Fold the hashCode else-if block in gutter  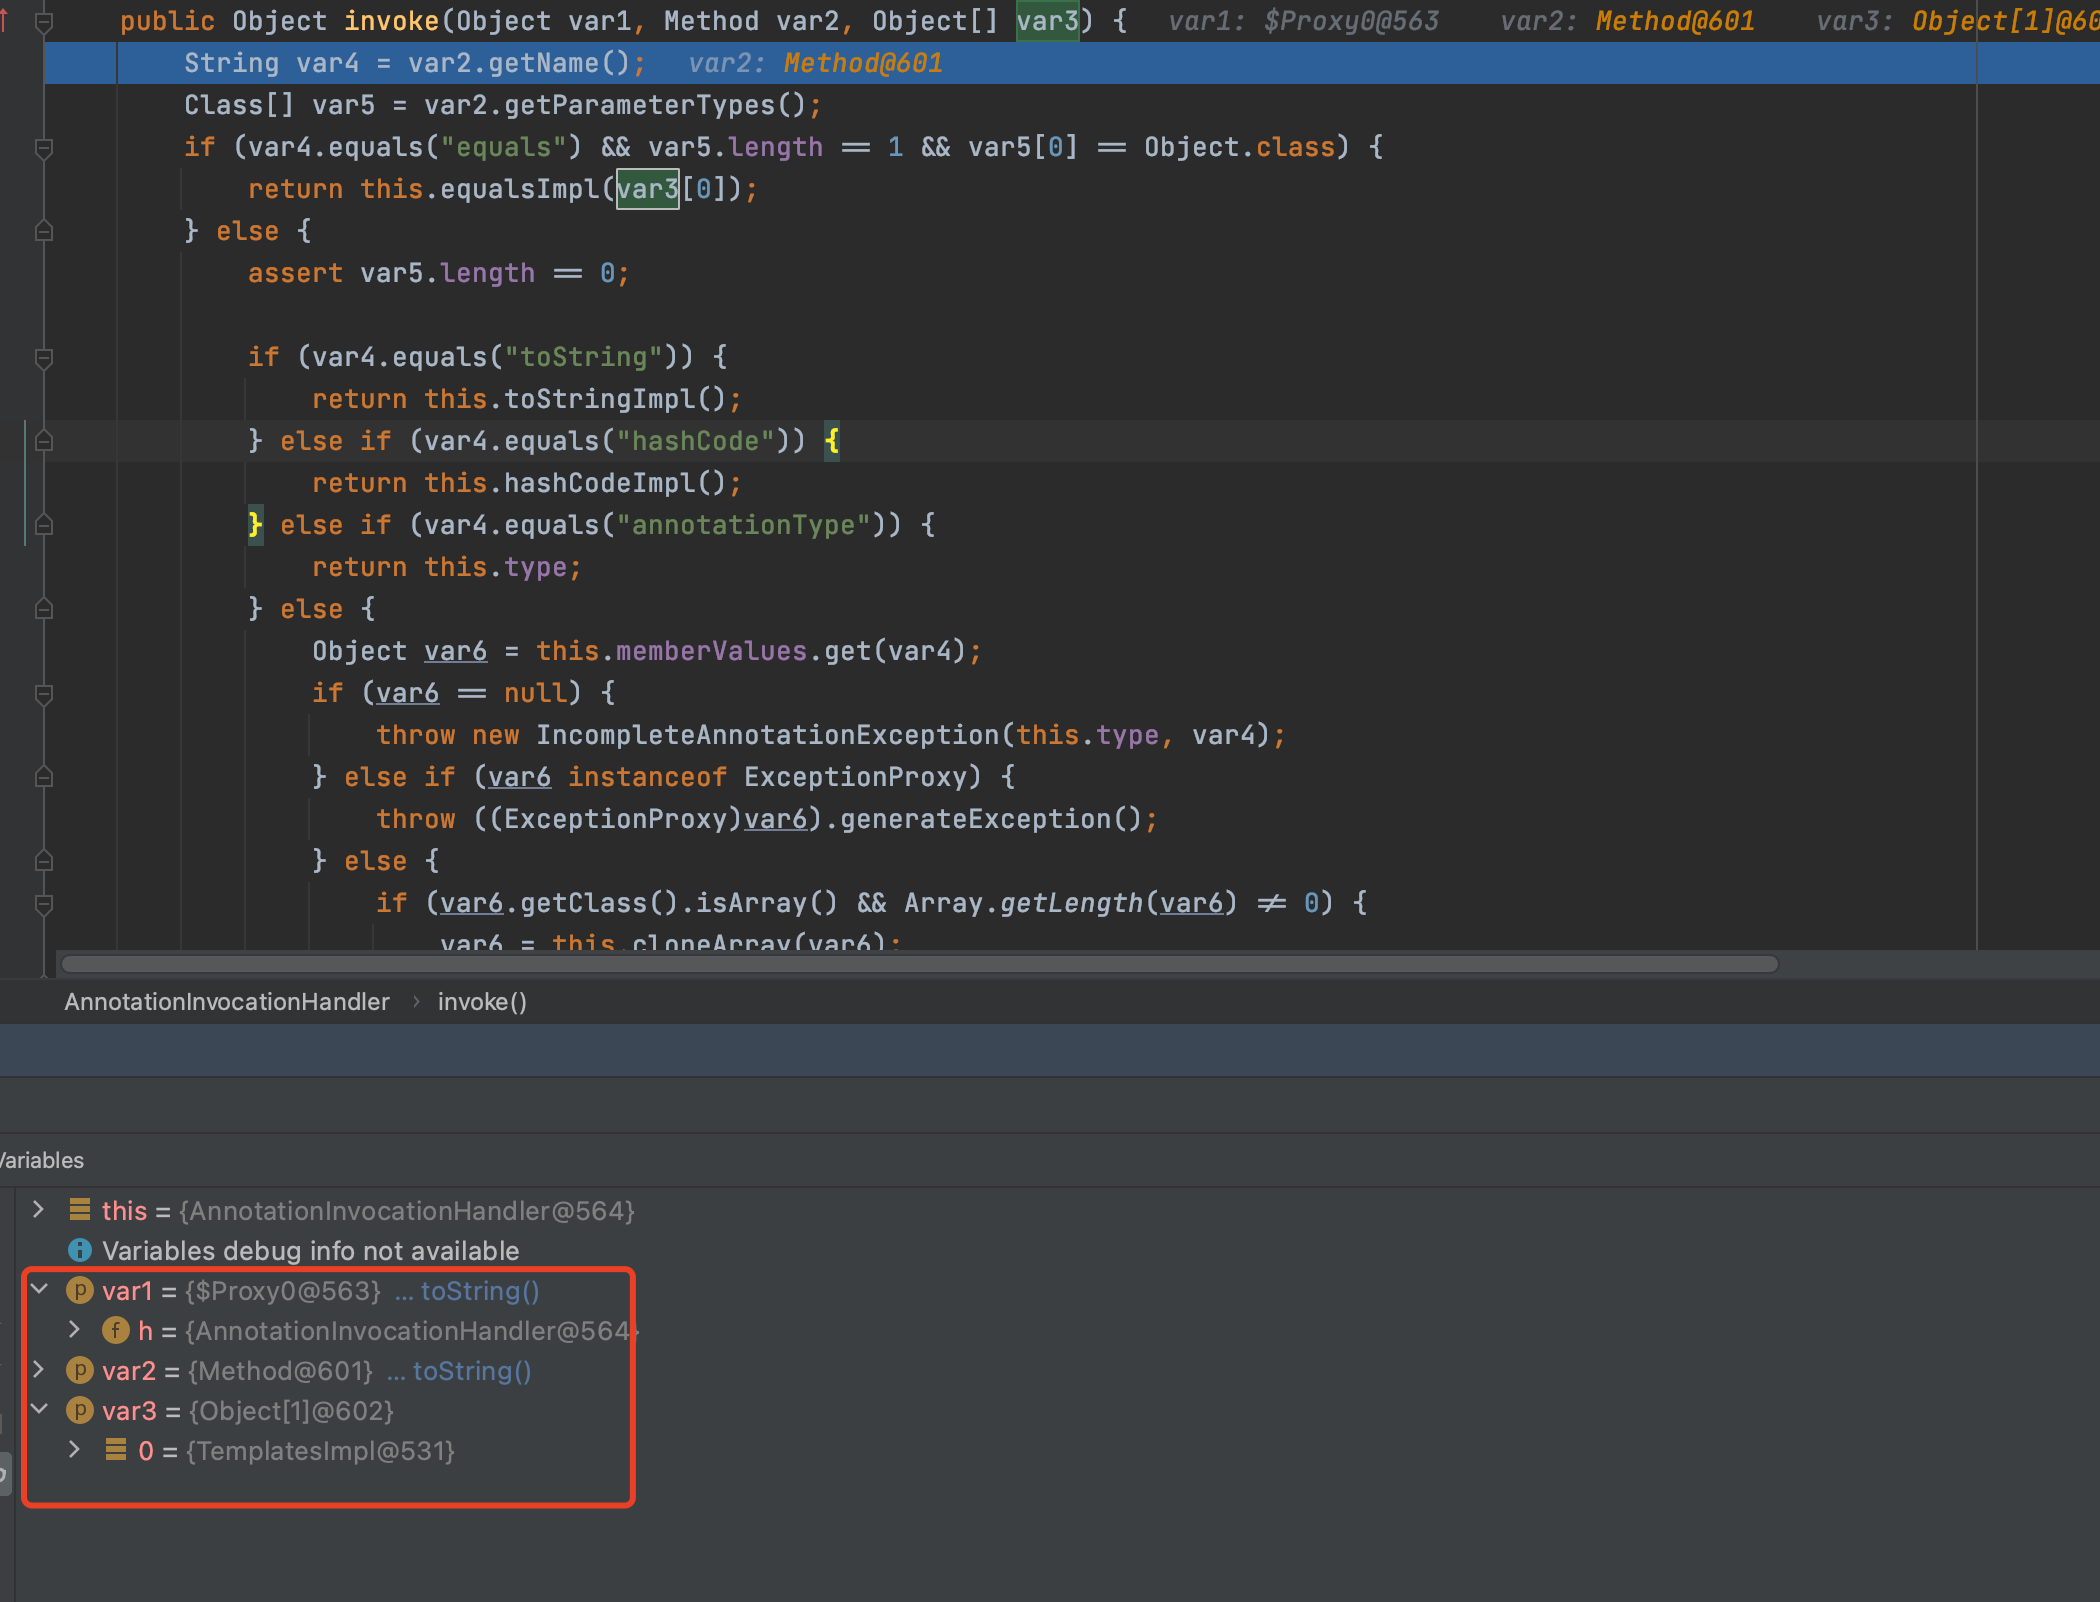(x=44, y=441)
